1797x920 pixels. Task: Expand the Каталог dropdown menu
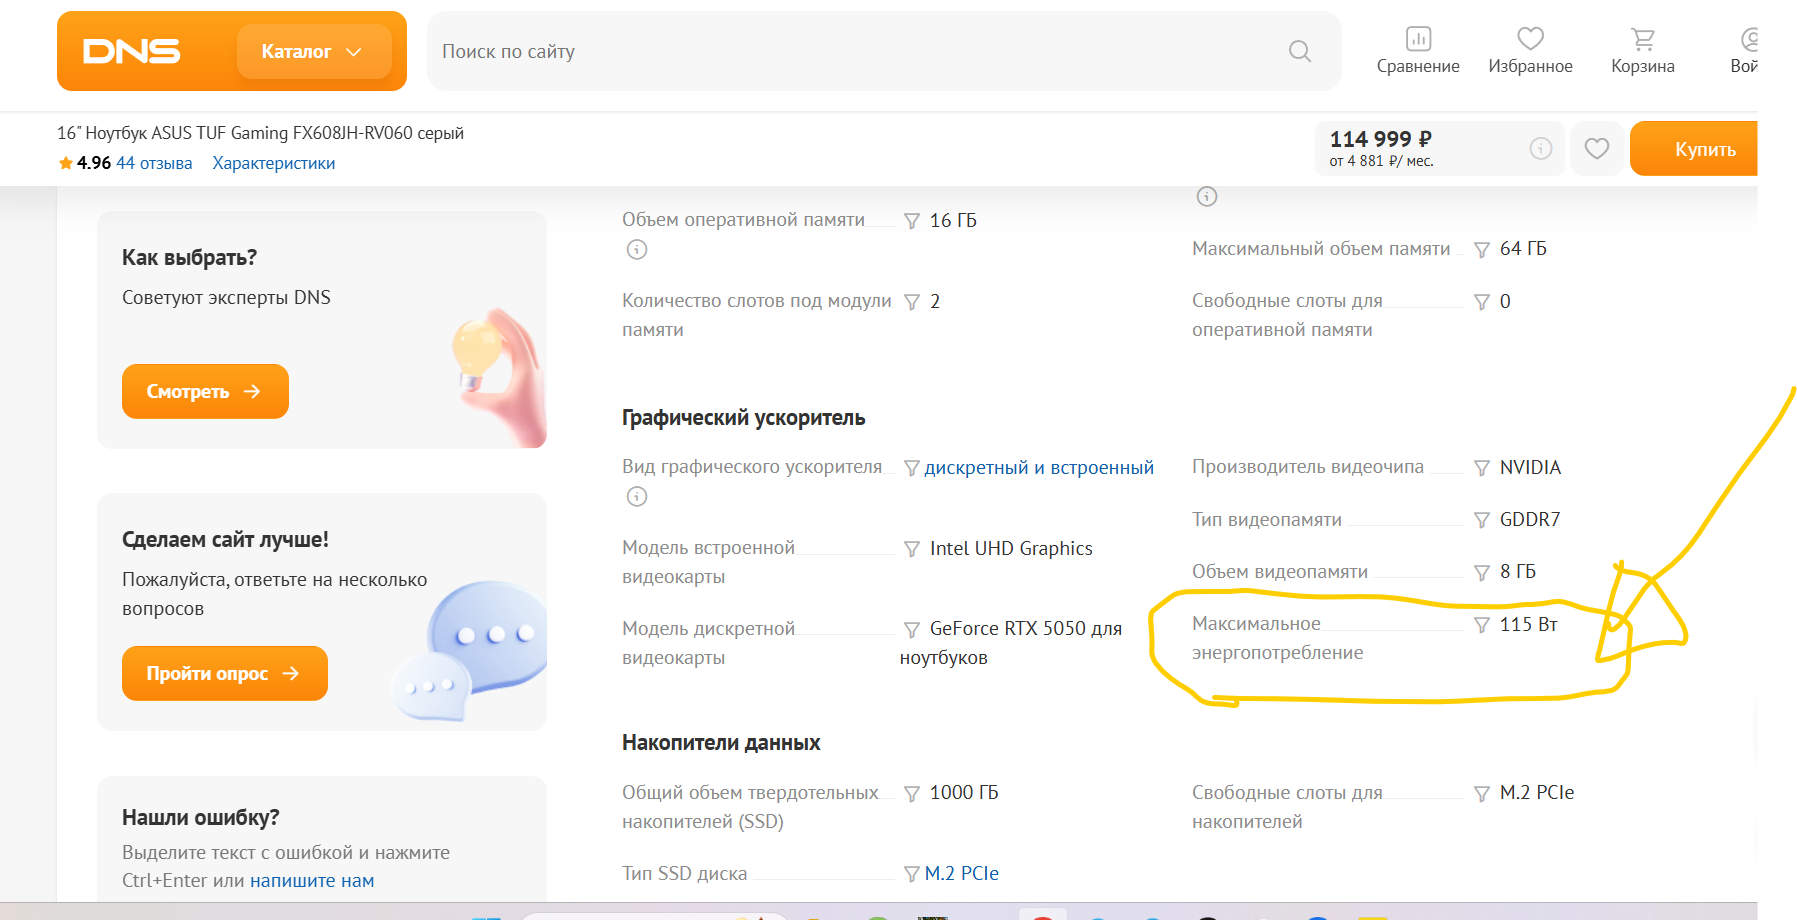click(x=314, y=51)
